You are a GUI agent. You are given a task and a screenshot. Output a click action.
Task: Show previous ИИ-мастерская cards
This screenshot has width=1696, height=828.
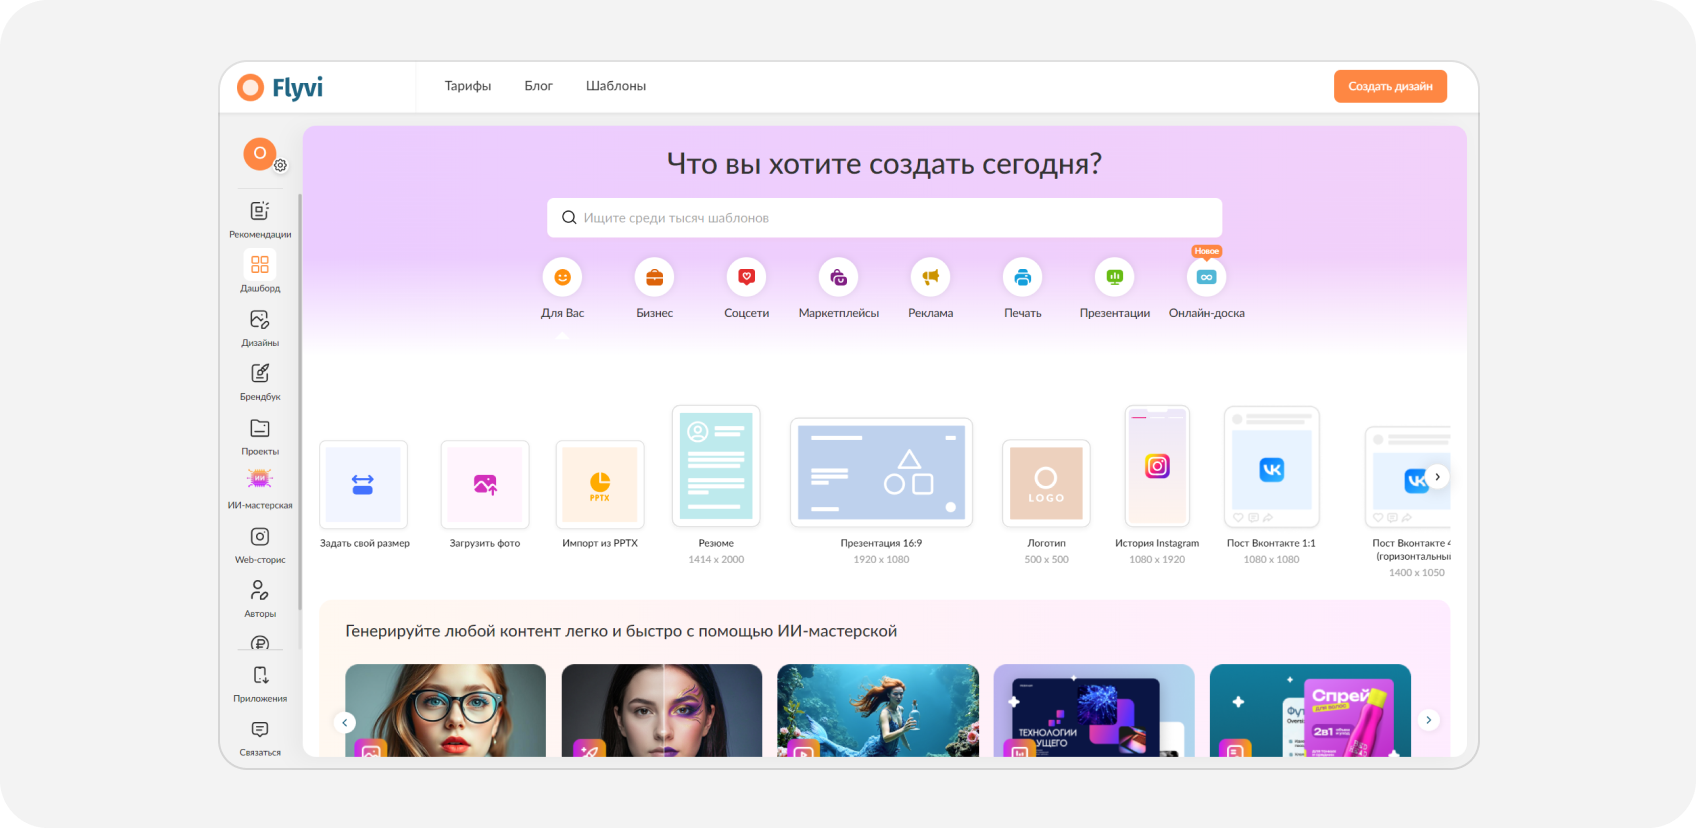pyautogui.click(x=345, y=722)
